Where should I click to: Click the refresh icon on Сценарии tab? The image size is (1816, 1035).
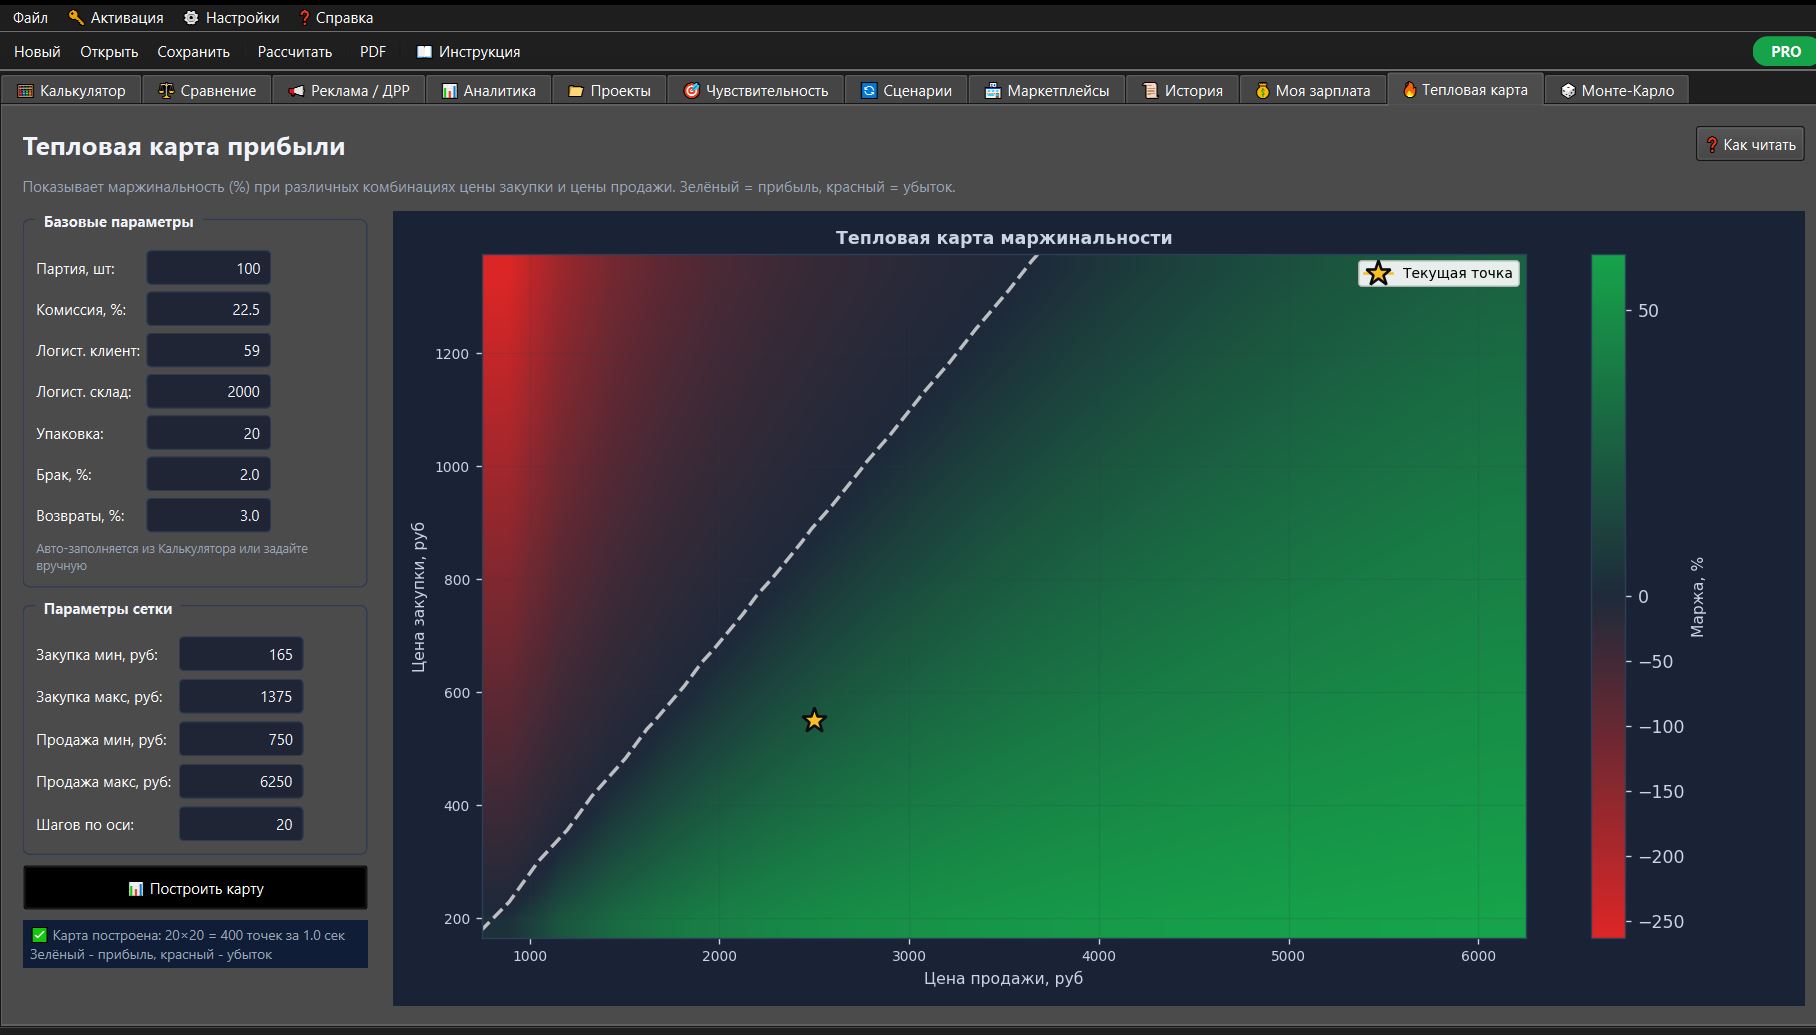pyautogui.click(x=869, y=90)
